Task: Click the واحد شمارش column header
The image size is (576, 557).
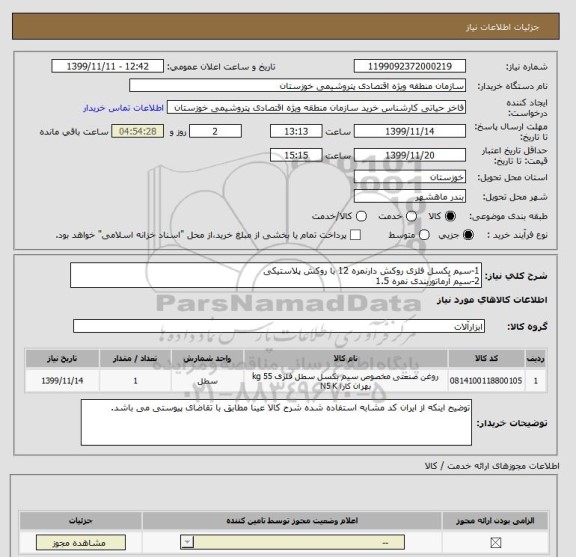Action: tap(207, 359)
